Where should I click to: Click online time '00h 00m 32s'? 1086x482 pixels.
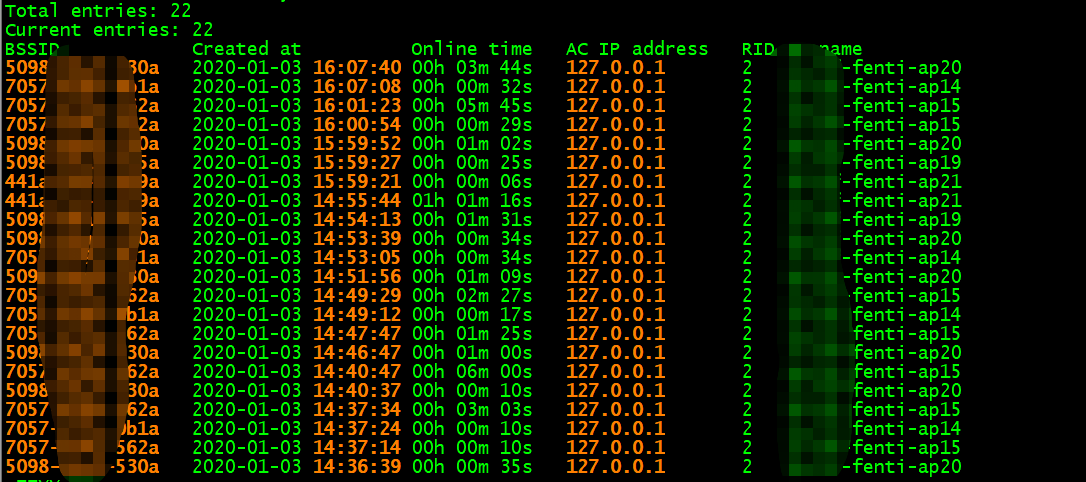click(x=472, y=87)
